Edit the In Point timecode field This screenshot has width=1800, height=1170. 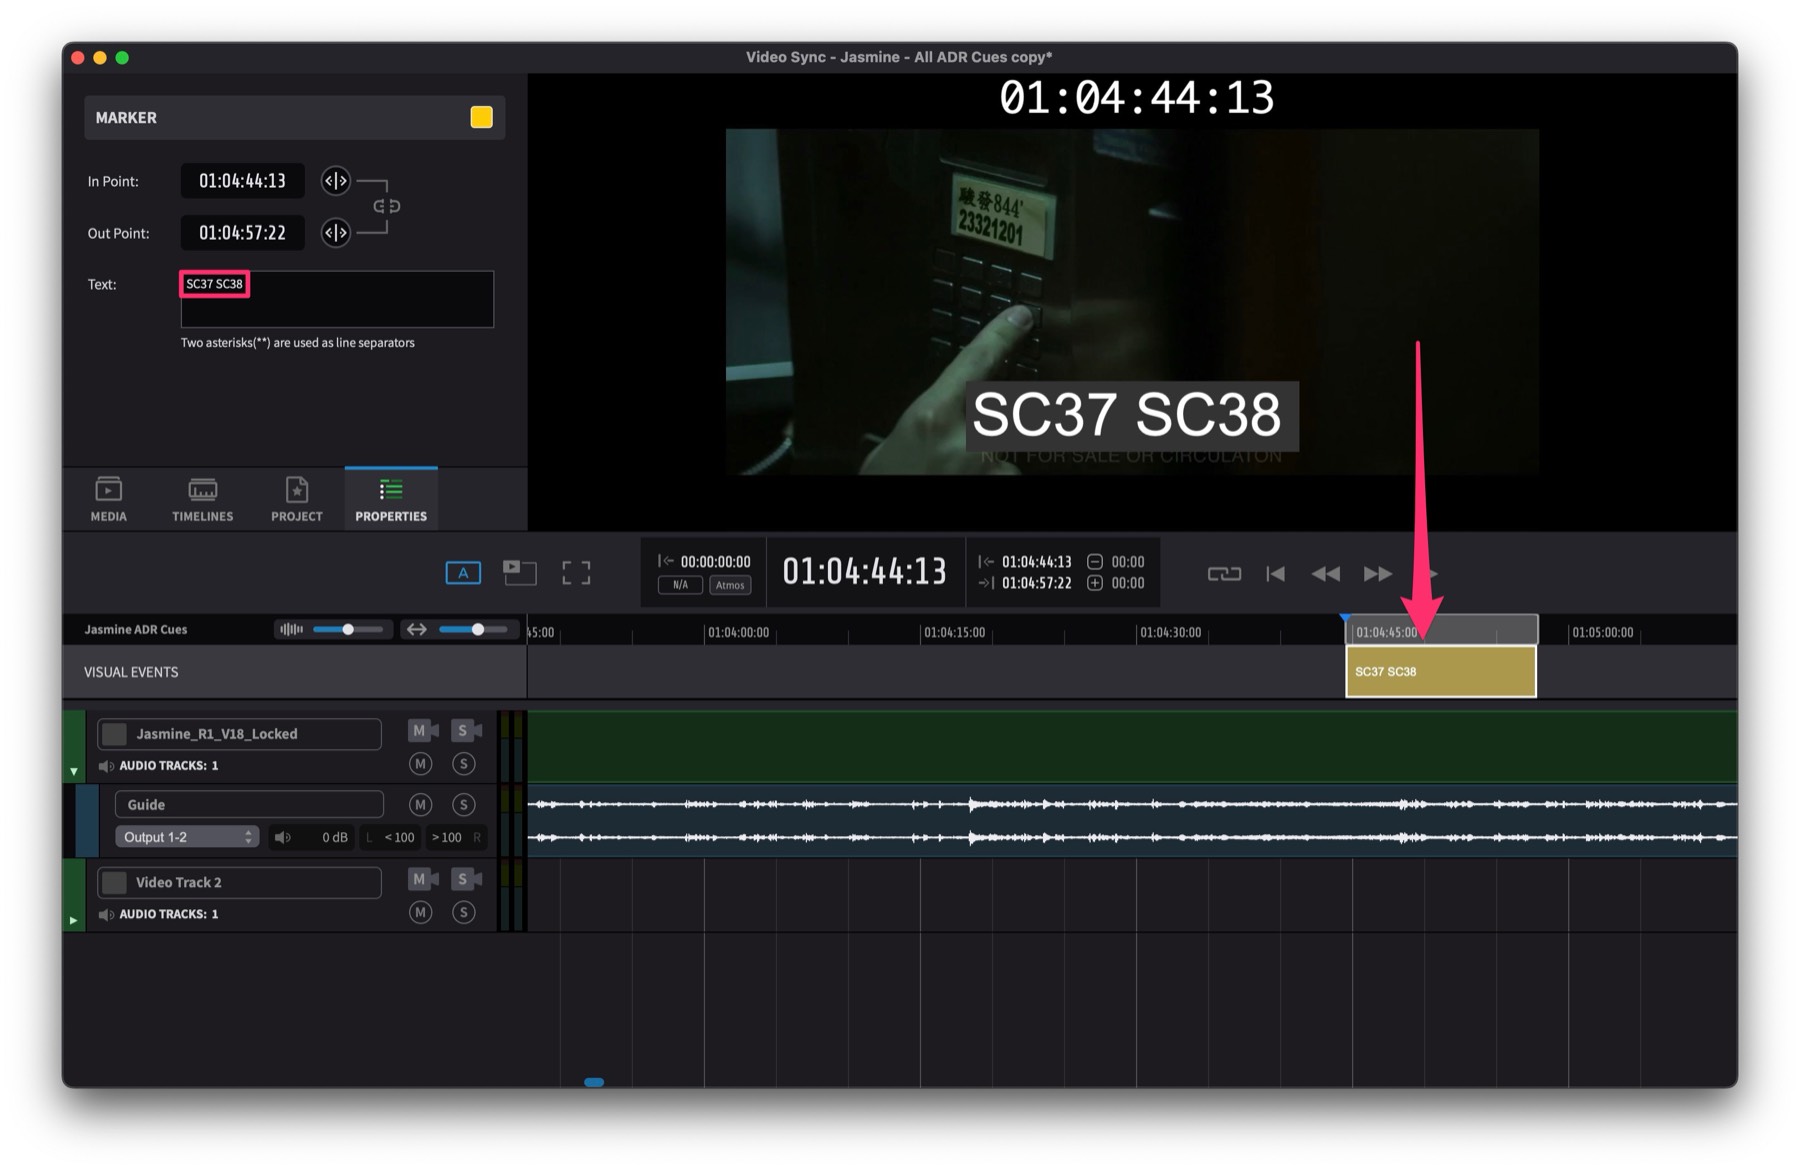point(242,181)
